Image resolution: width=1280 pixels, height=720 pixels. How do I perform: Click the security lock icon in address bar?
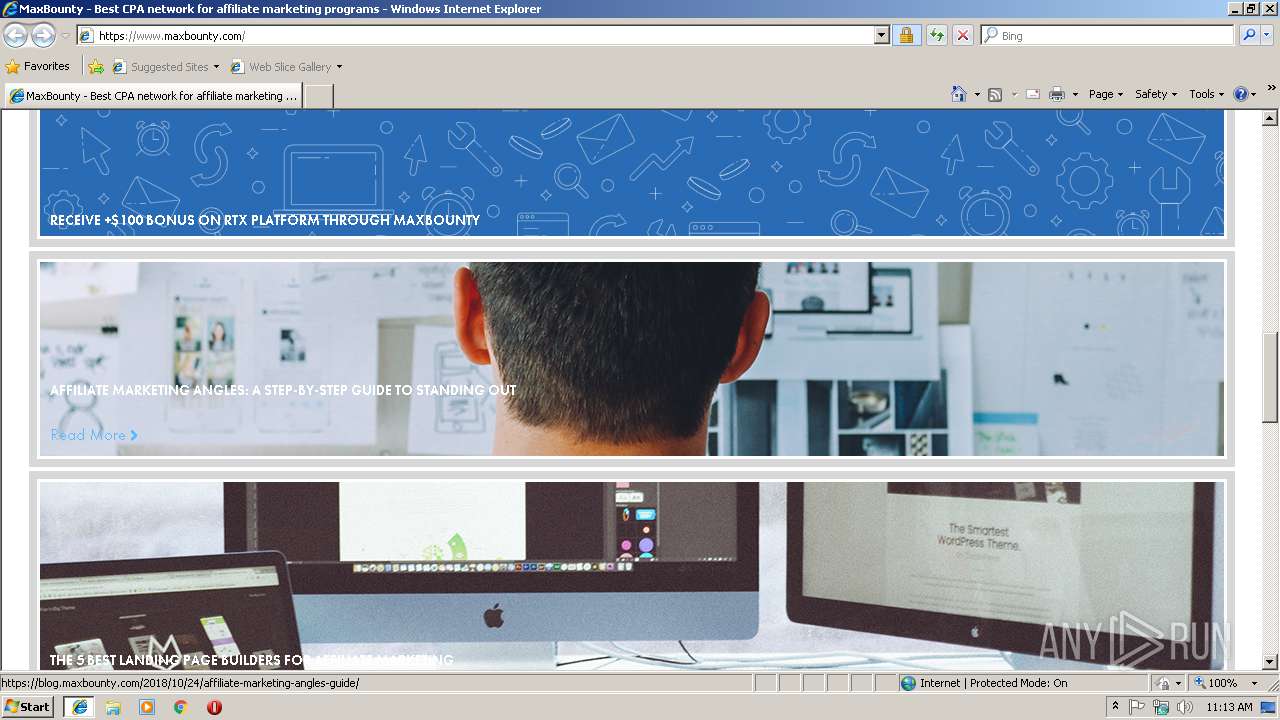(x=906, y=36)
